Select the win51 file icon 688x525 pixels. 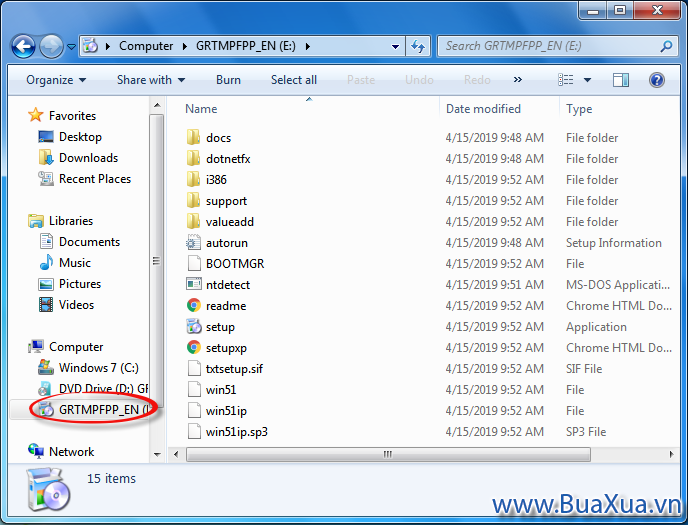193,389
